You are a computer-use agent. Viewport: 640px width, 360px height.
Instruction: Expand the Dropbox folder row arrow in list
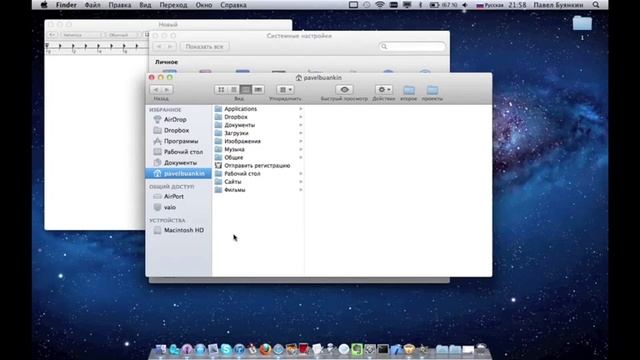(x=300, y=117)
